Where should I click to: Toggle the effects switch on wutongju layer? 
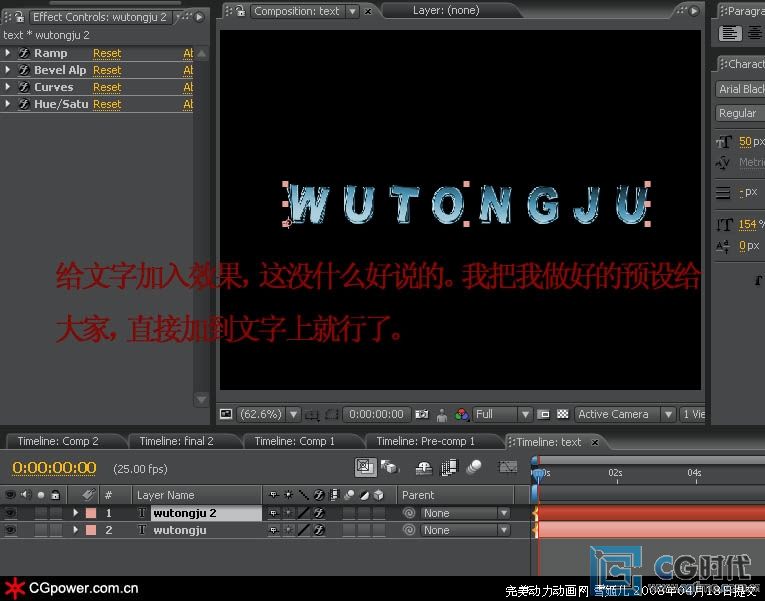pos(319,530)
